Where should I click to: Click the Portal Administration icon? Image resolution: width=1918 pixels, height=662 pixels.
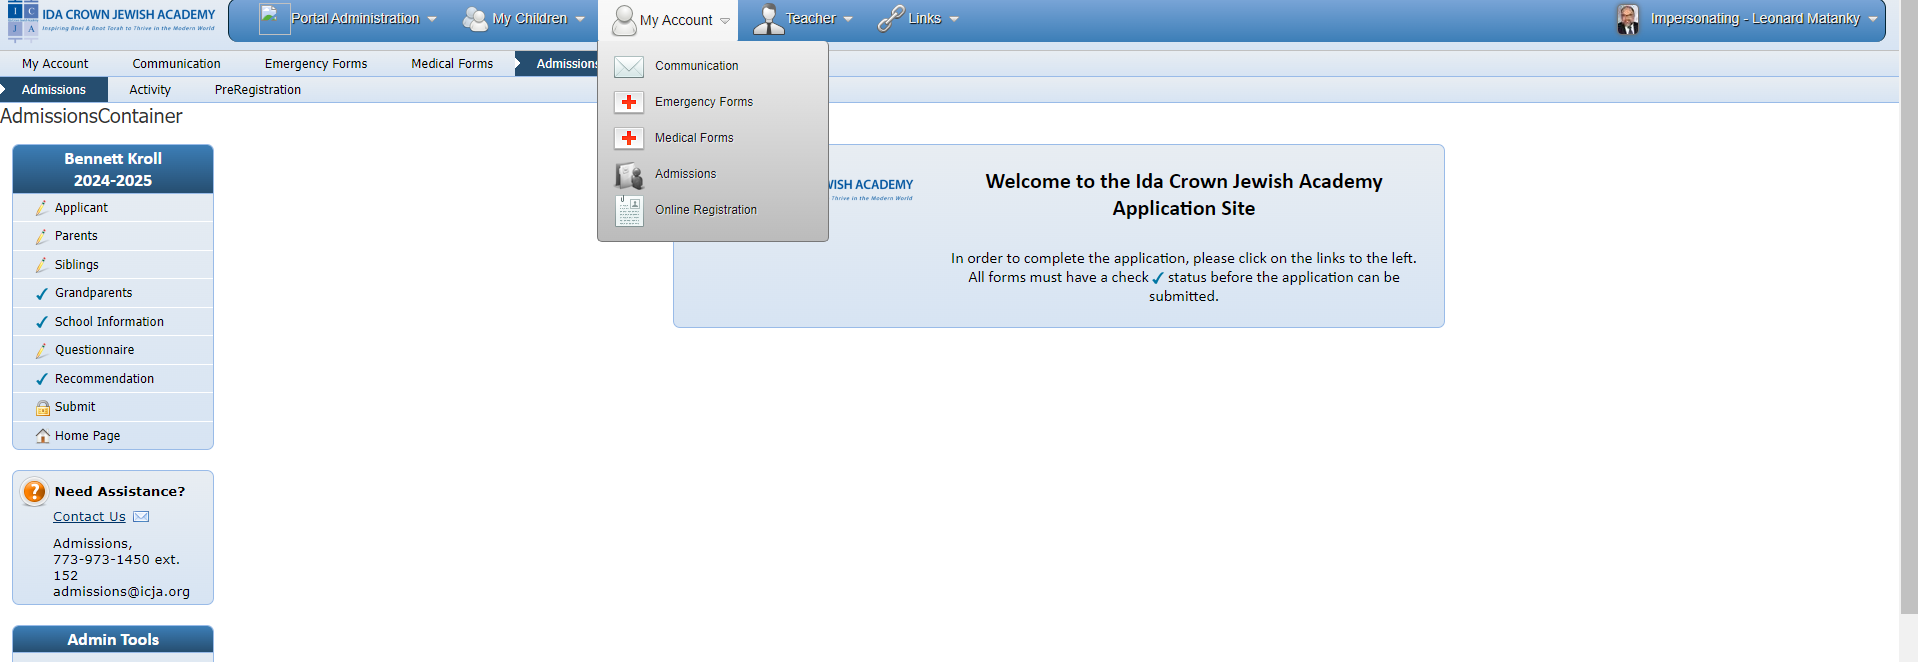pyautogui.click(x=274, y=19)
